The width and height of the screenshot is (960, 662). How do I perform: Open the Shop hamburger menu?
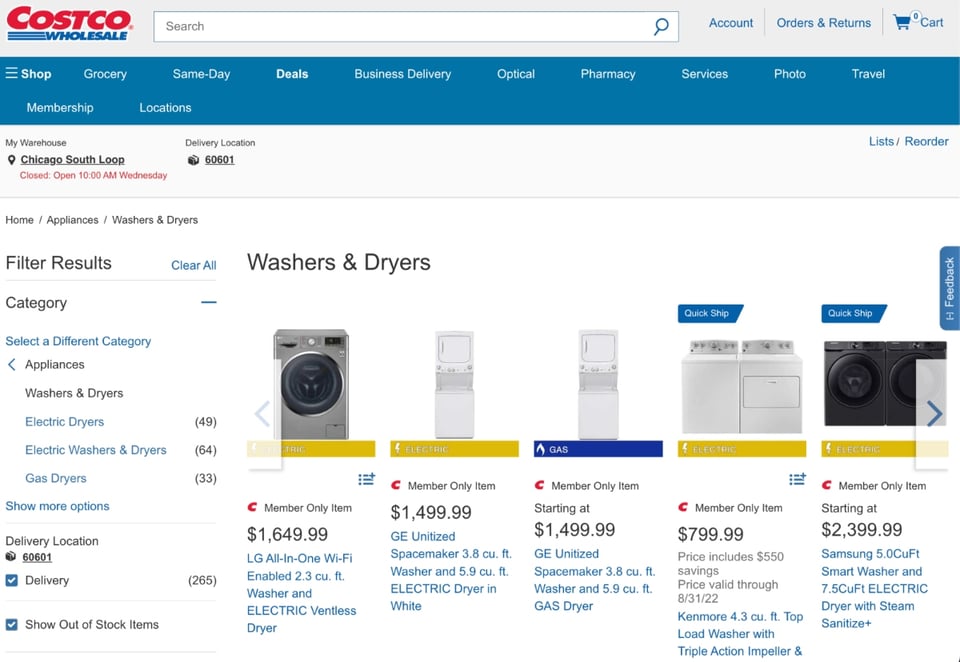pos(28,74)
